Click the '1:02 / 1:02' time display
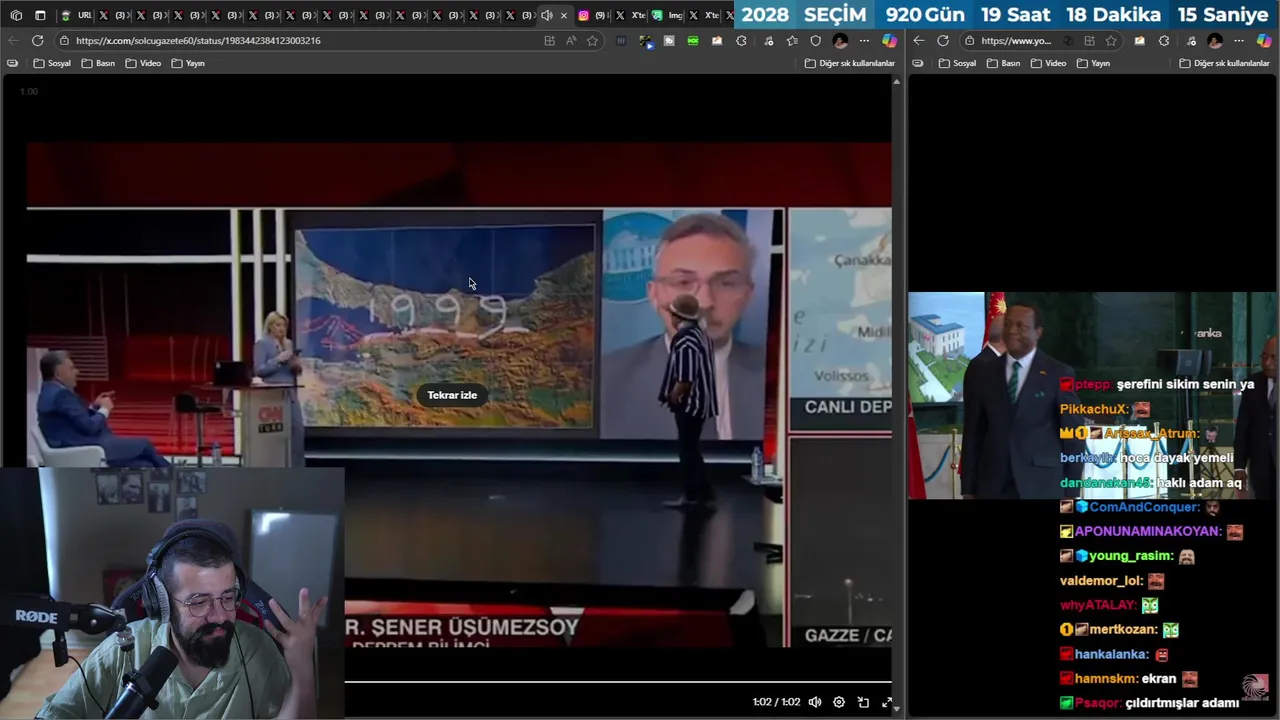Screen dimensions: 1280x720 [776, 702]
